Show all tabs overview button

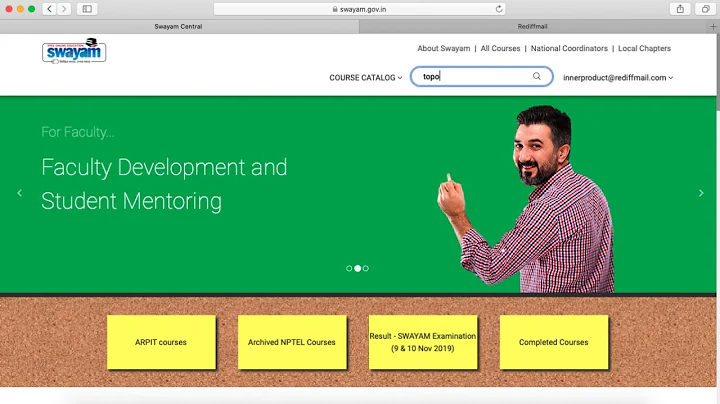[x=705, y=9]
